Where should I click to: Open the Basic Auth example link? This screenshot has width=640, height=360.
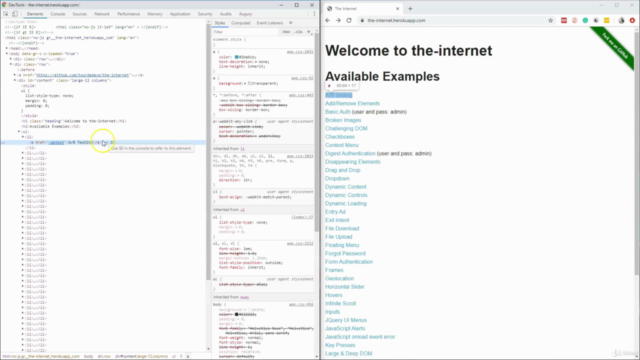[x=338, y=112]
